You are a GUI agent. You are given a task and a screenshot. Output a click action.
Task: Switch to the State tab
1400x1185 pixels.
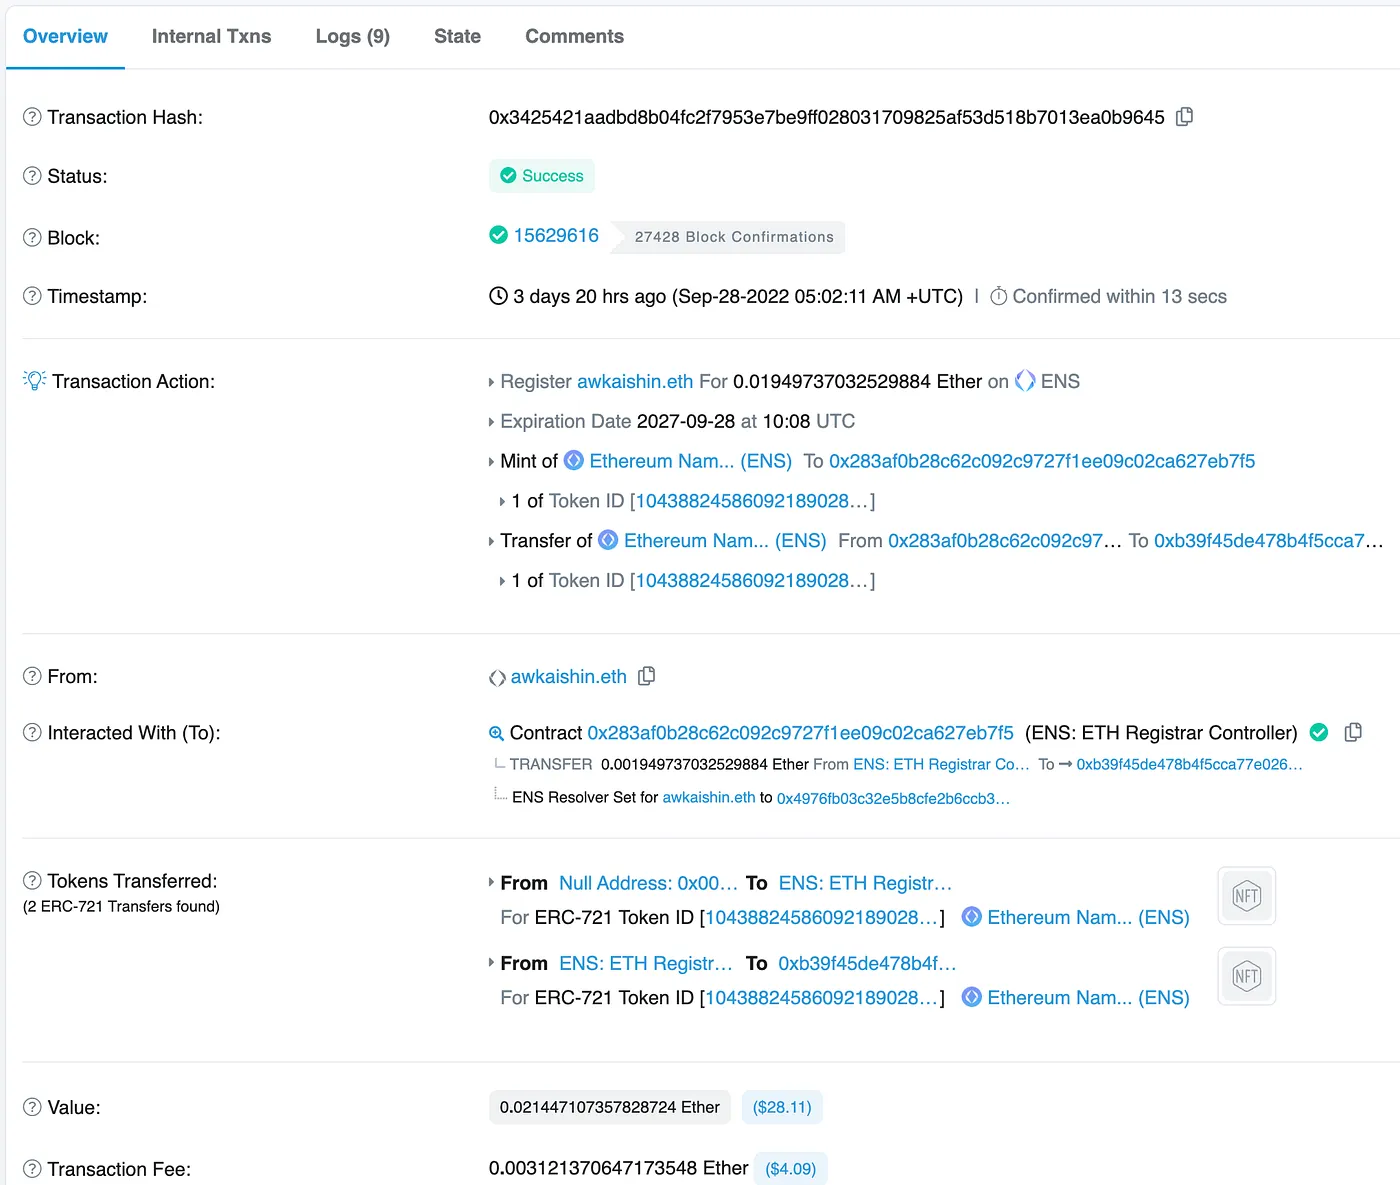click(457, 36)
